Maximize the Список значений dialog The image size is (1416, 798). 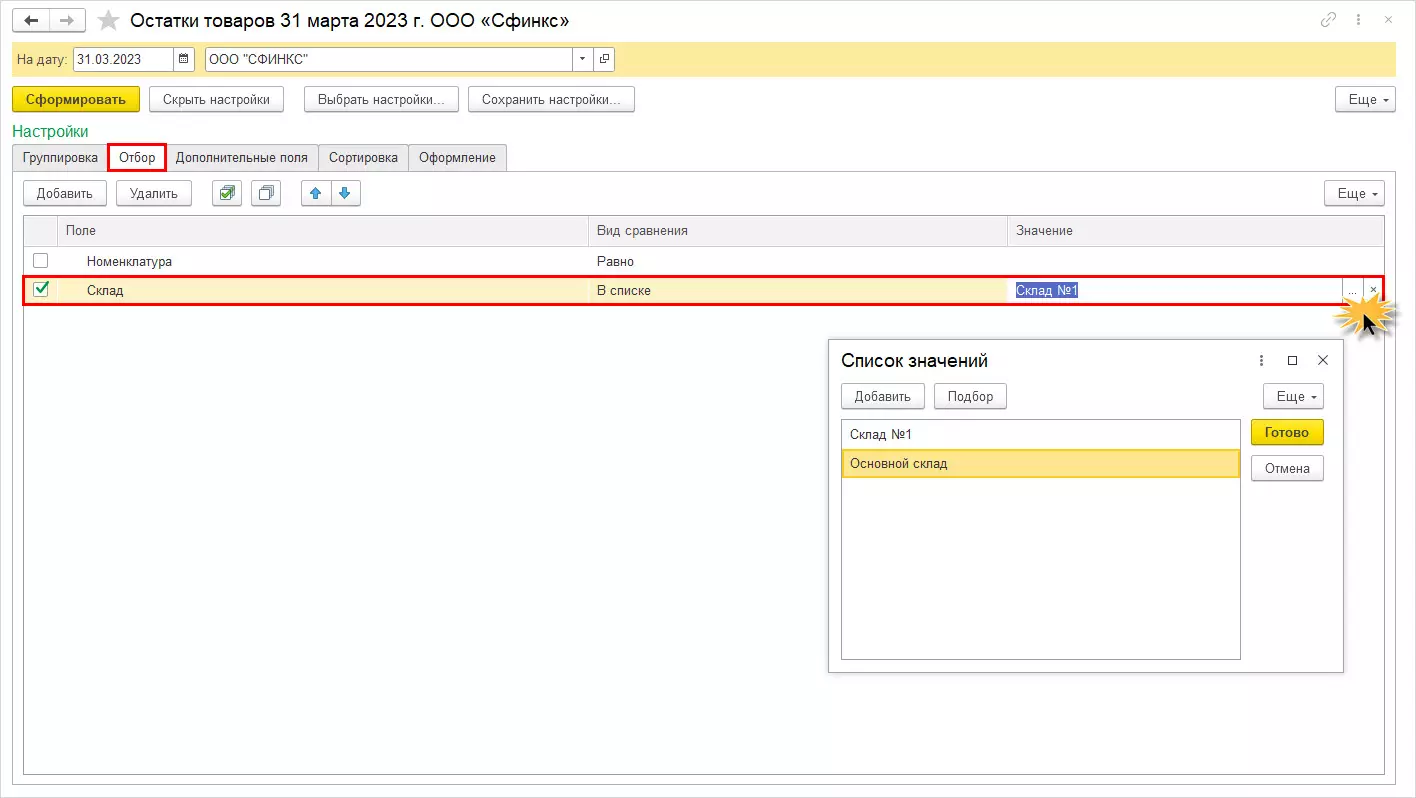pyautogui.click(x=1292, y=360)
